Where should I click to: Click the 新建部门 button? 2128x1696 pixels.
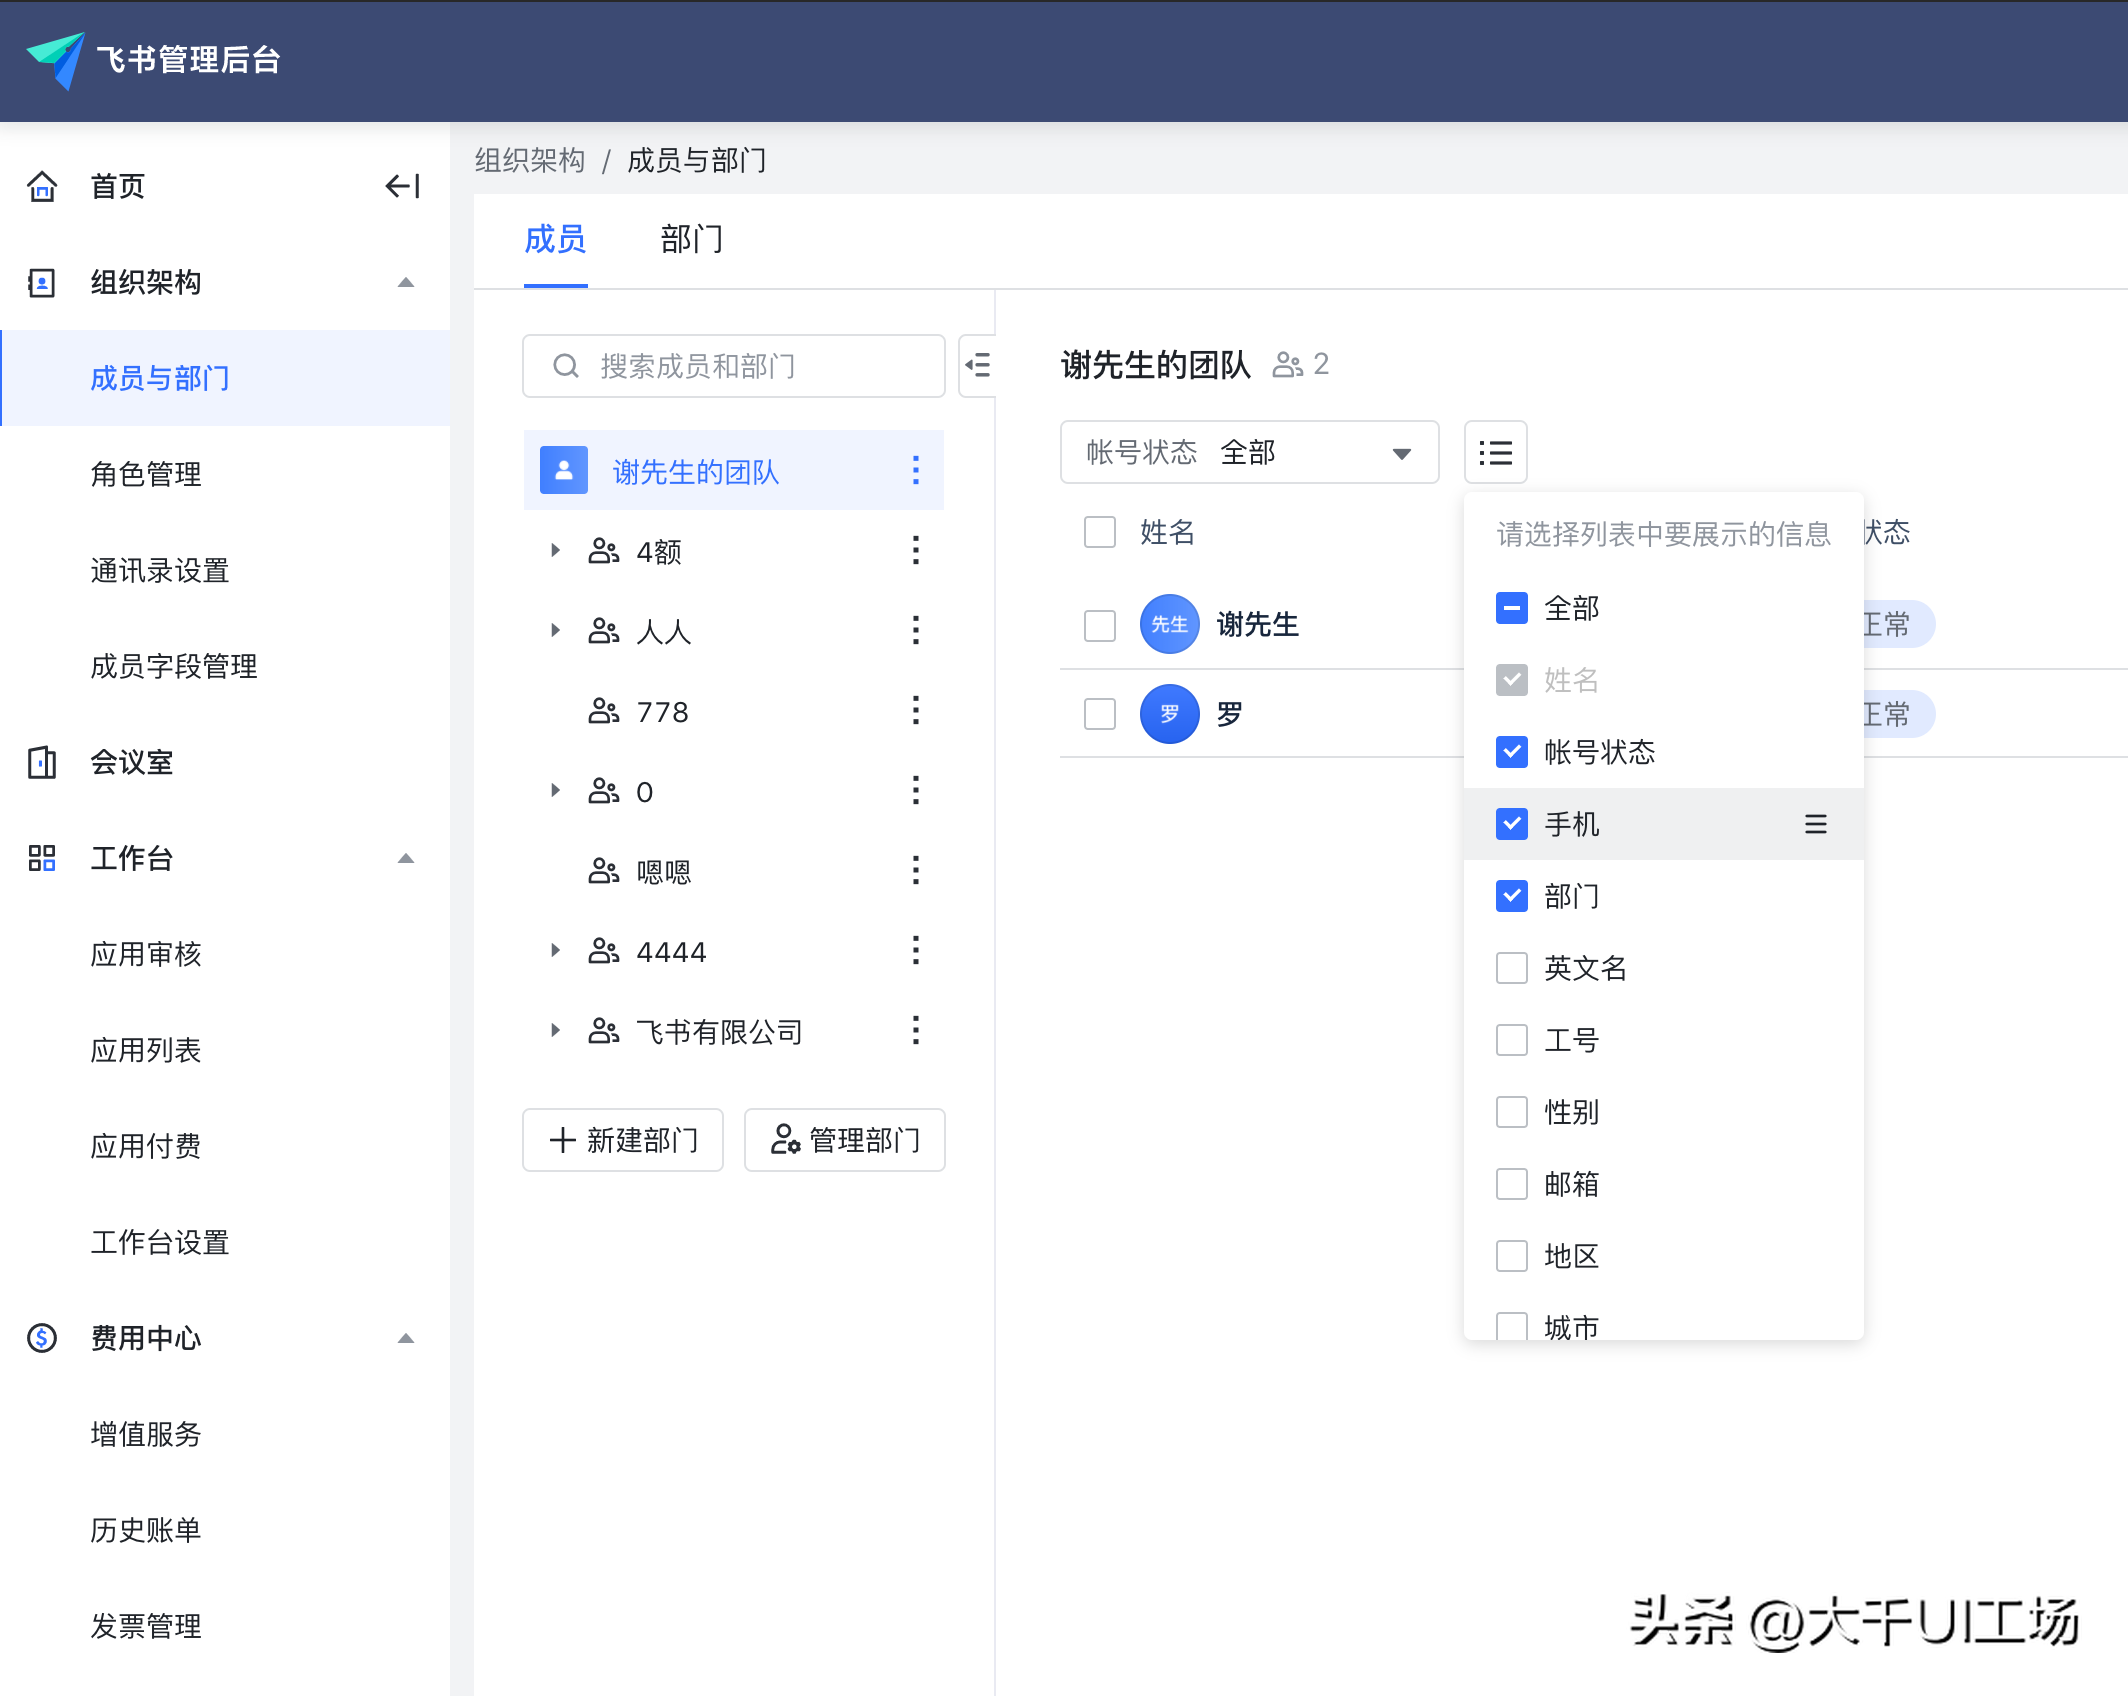pos(623,1140)
